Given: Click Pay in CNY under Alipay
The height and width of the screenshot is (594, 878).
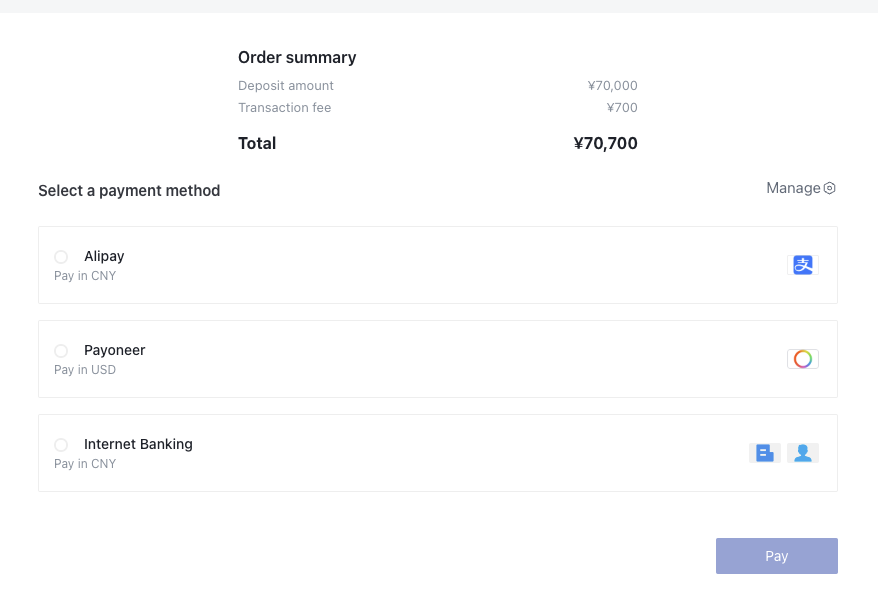Looking at the screenshot, I should [85, 276].
